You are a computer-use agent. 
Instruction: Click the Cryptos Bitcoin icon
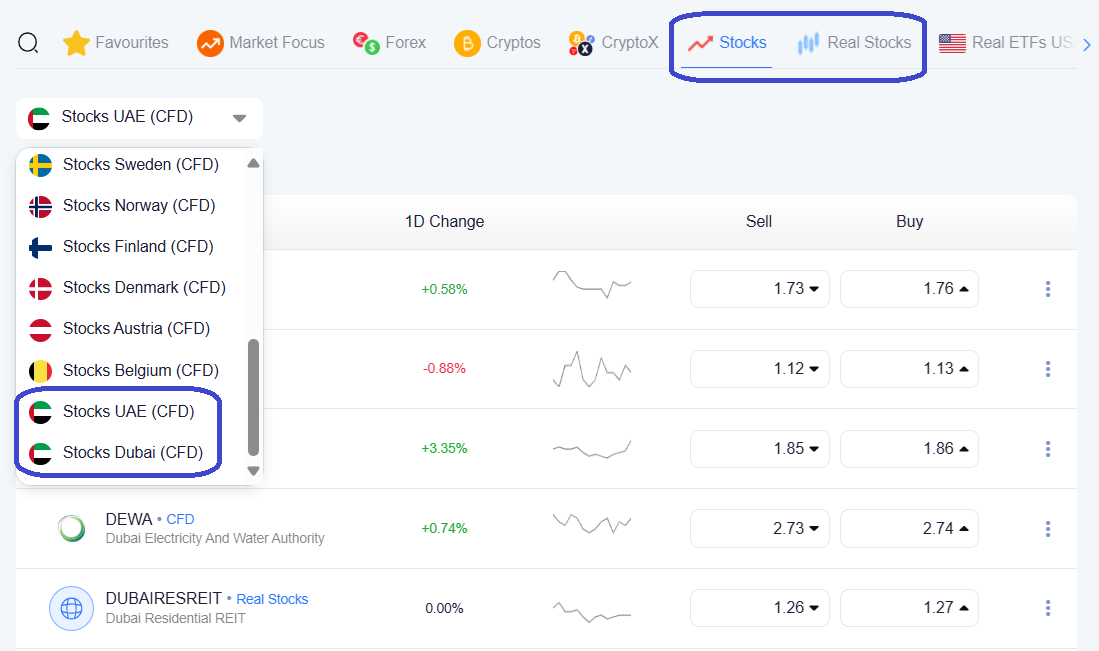[466, 43]
